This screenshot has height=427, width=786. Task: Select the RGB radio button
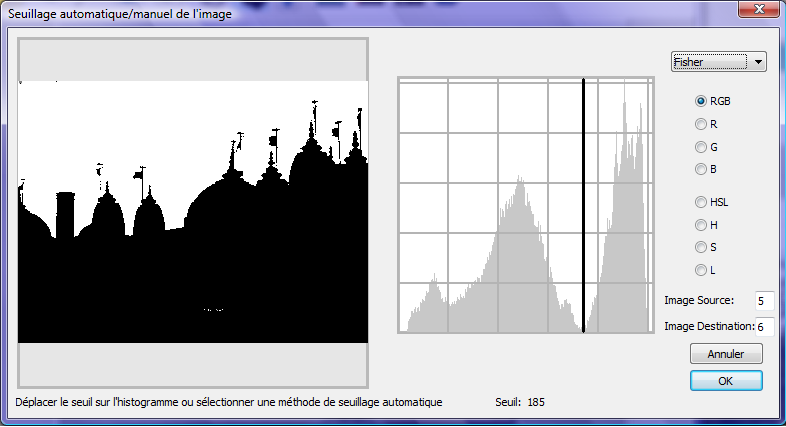click(x=701, y=101)
